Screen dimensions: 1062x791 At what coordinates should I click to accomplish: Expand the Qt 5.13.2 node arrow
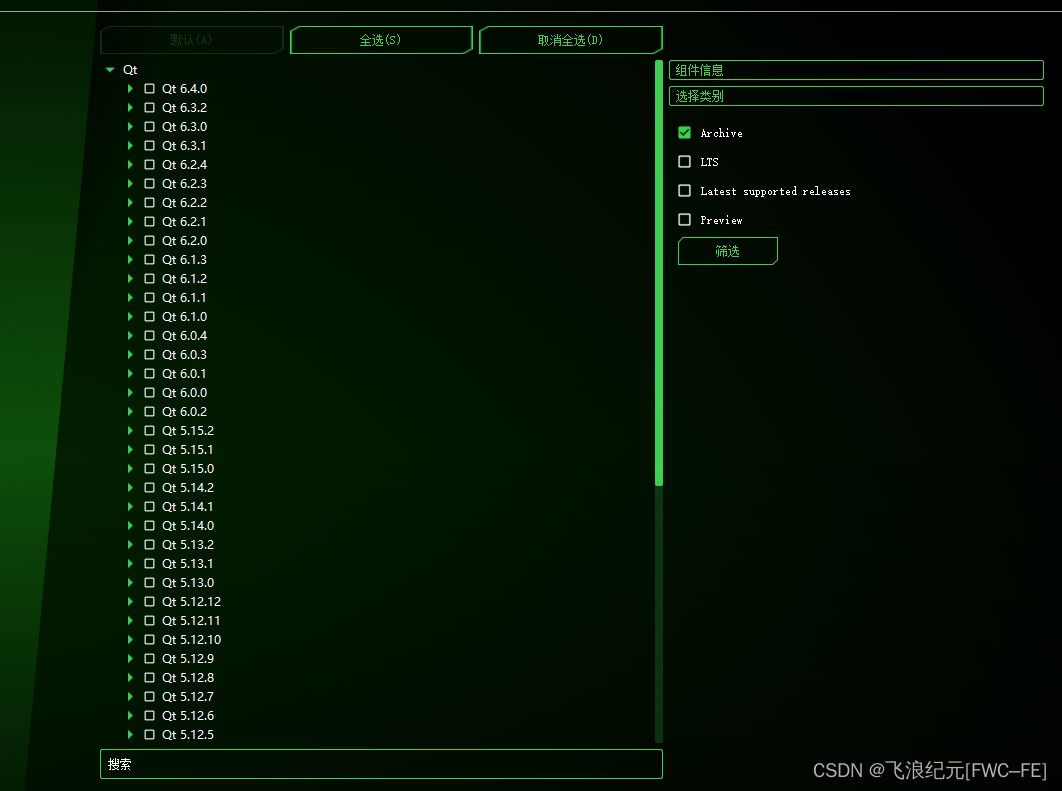click(130, 544)
